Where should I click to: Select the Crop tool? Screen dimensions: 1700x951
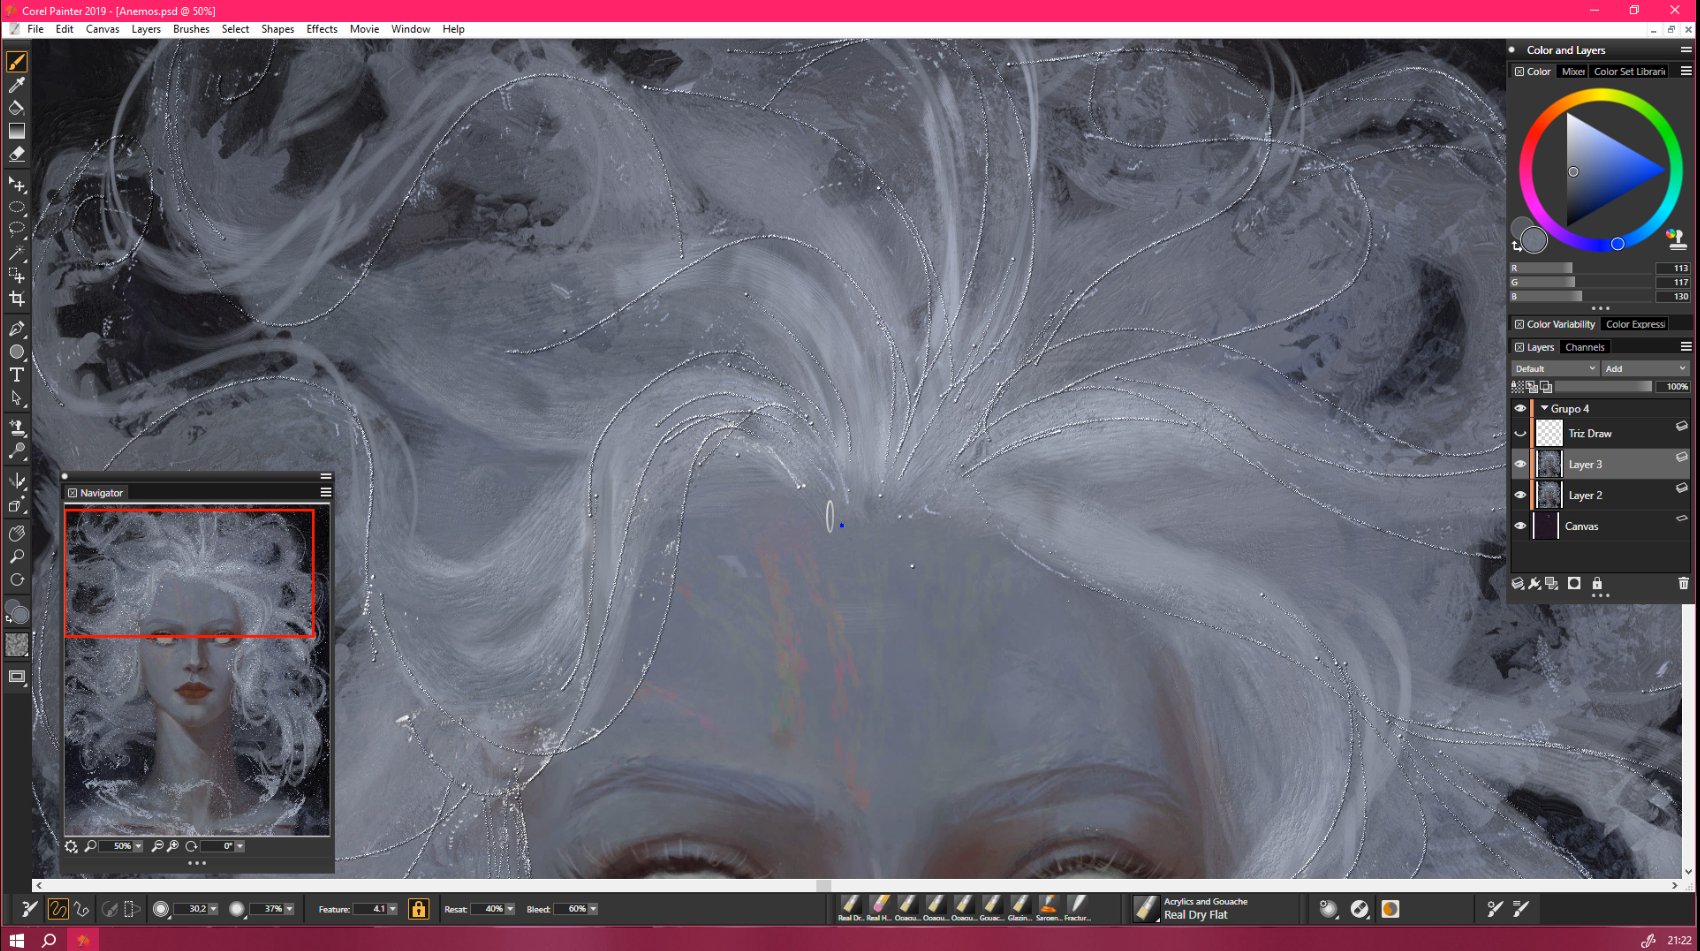[x=17, y=299]
